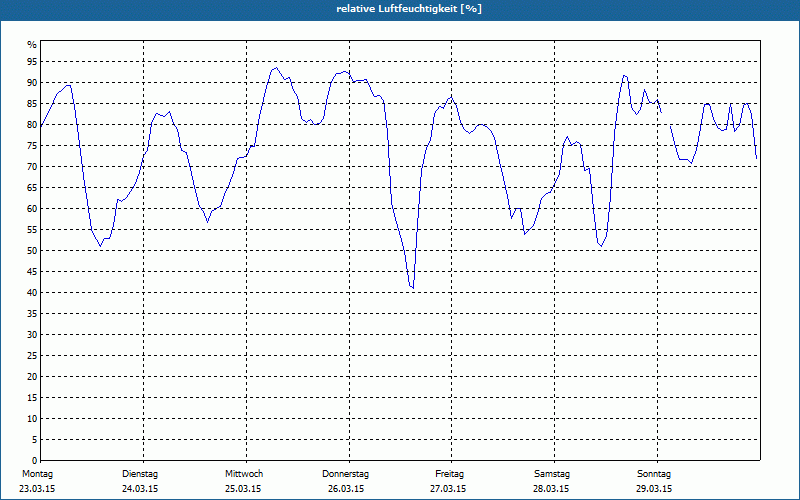Click the y-axis value '10'
800x500 pixels.
coord(32,419)
